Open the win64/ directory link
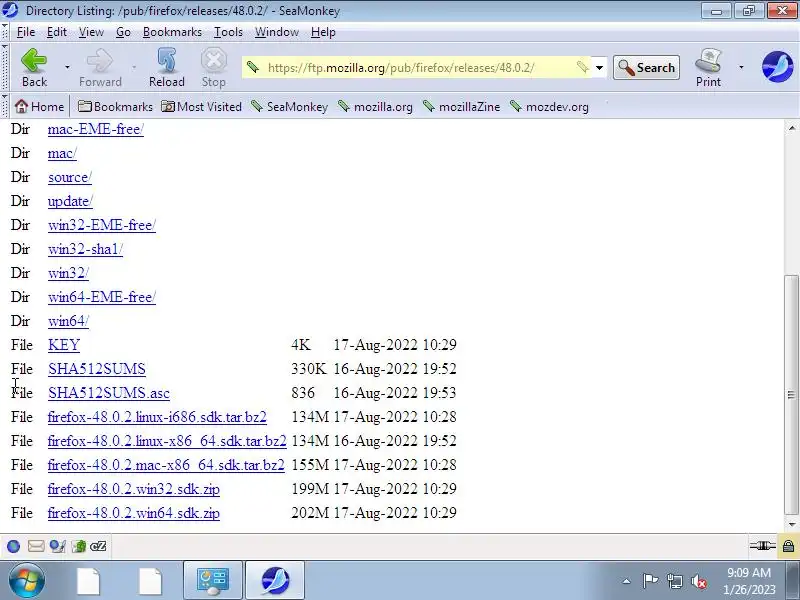Image resolution: width=800 pixels, height=600 pixels. (68, 321)
